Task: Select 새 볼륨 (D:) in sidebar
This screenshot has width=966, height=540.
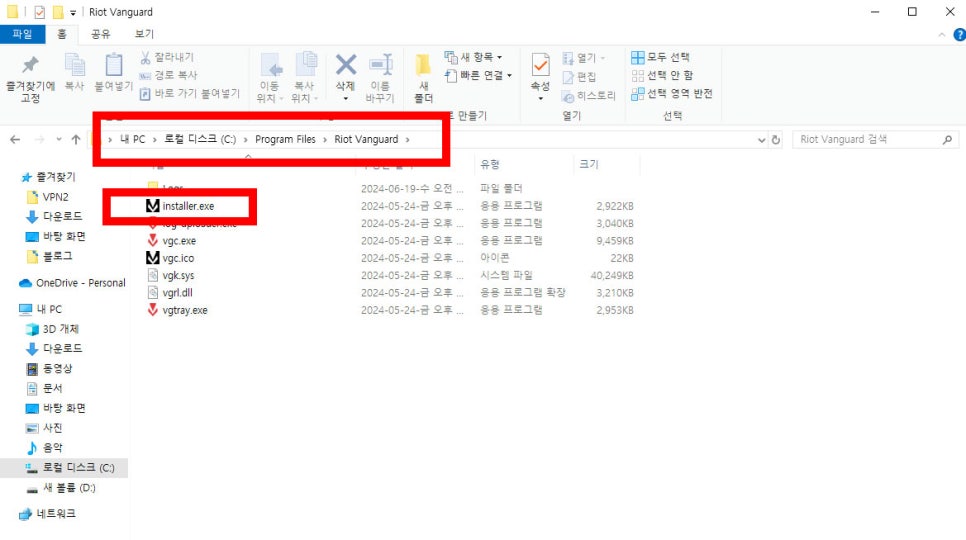Action: [x=61, y=488]
